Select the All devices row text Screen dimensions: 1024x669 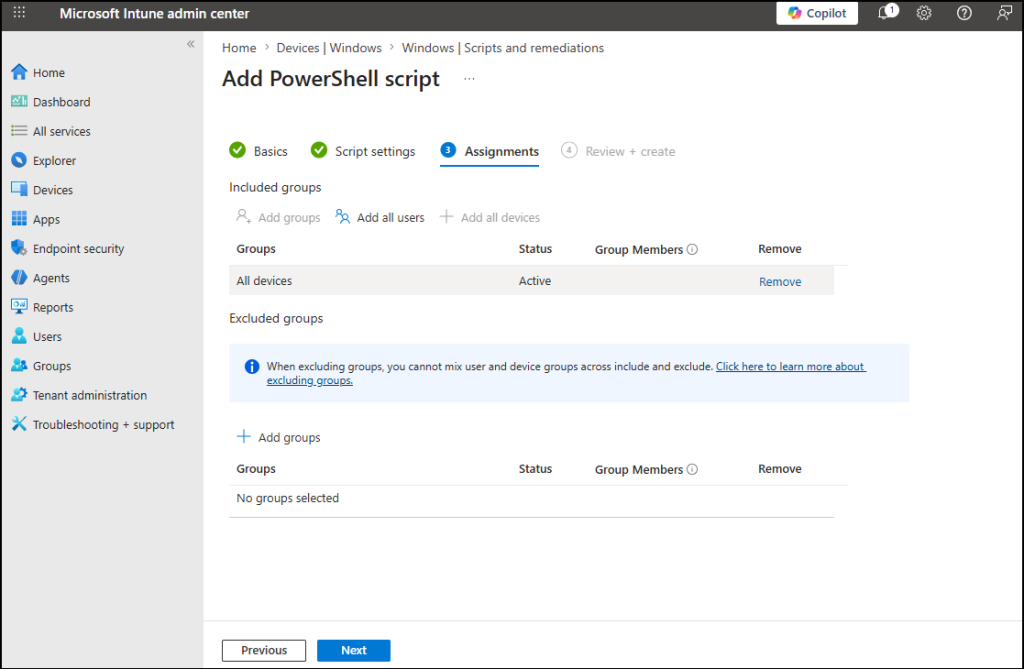tap(264, 281)
